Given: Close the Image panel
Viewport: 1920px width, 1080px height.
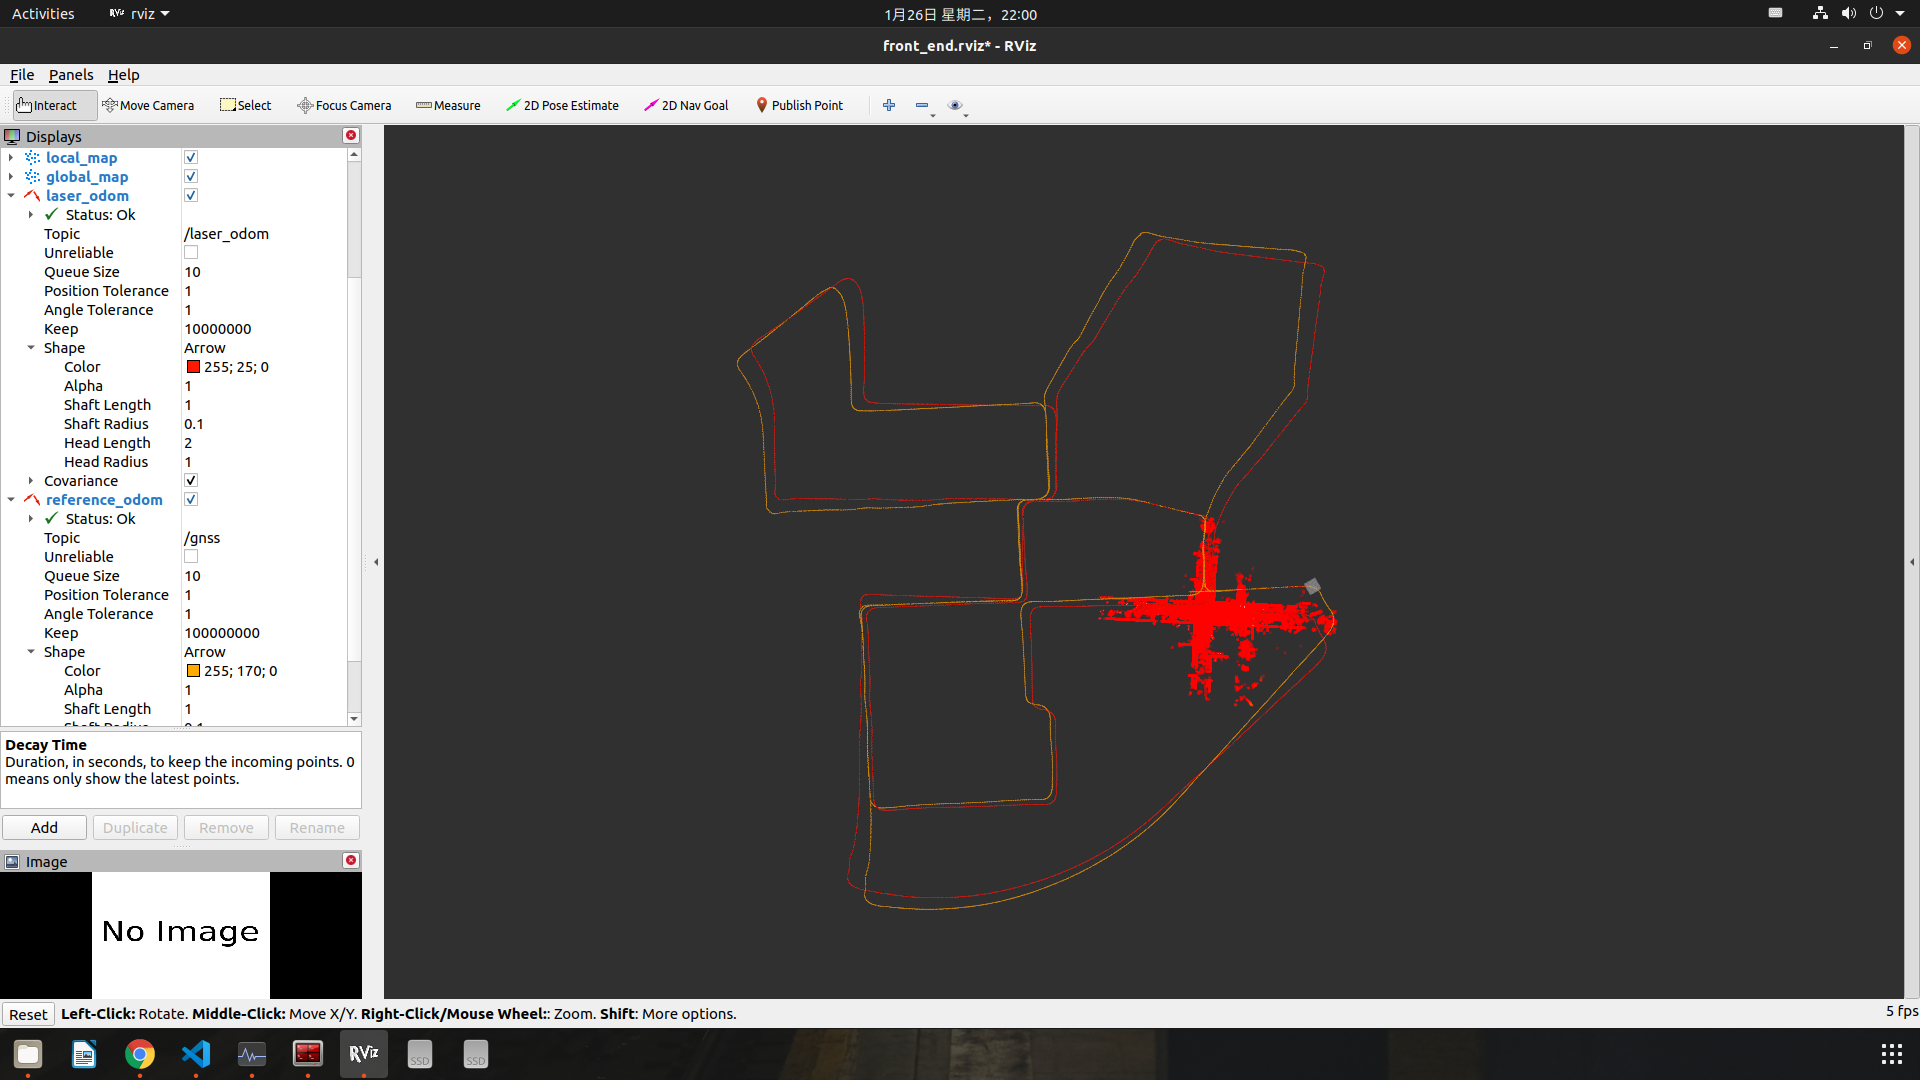Looking at the screenshot, I should [x=351, y=860].
